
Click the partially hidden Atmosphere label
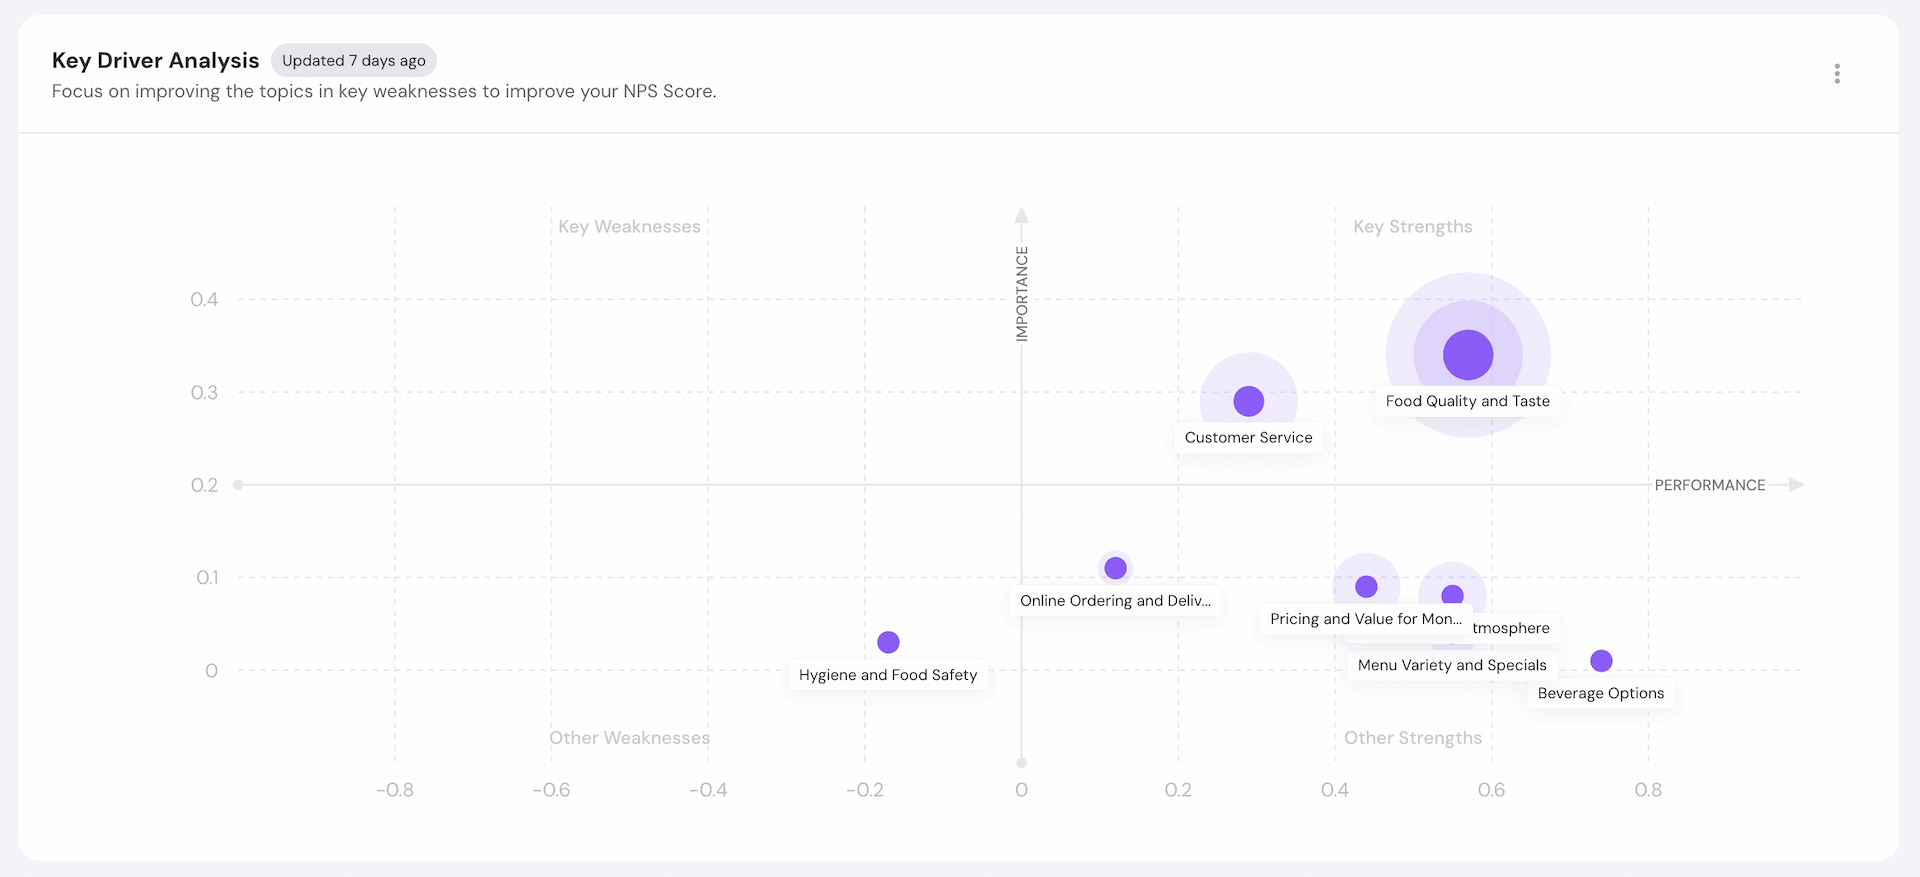tap(1512, 628)
